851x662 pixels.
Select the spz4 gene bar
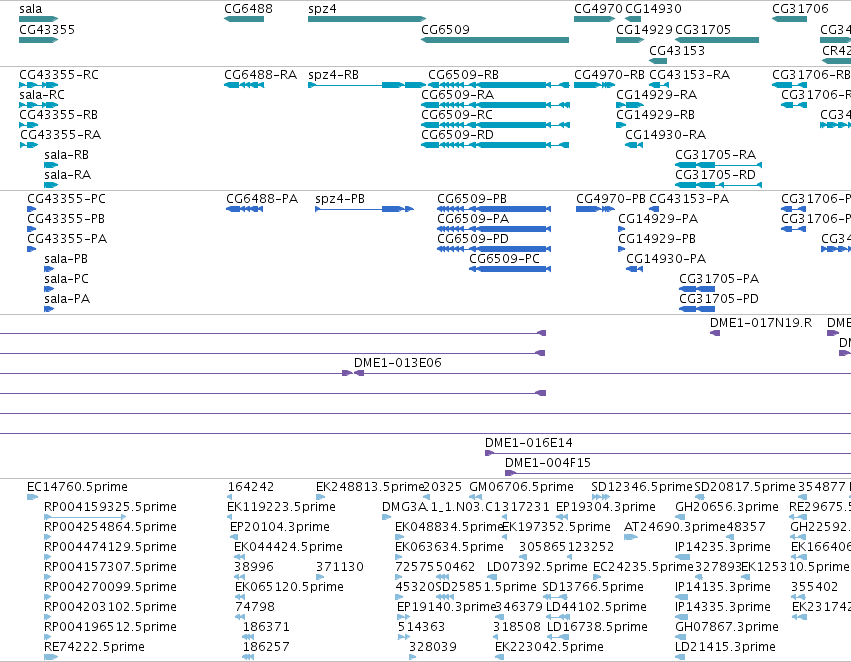pyautogui.click(x=367, y=19)
